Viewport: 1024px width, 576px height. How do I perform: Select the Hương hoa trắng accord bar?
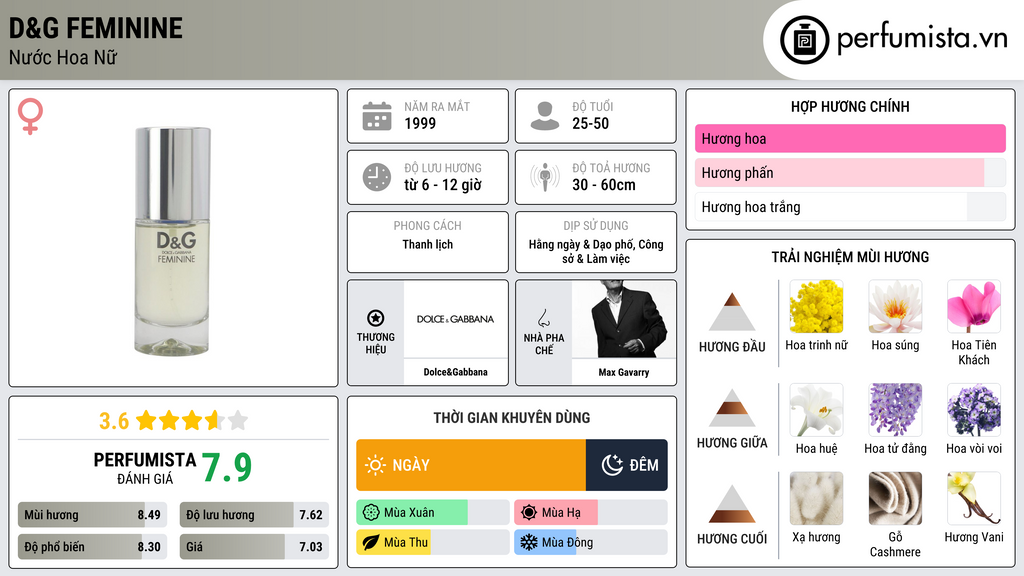click(850, 207)
